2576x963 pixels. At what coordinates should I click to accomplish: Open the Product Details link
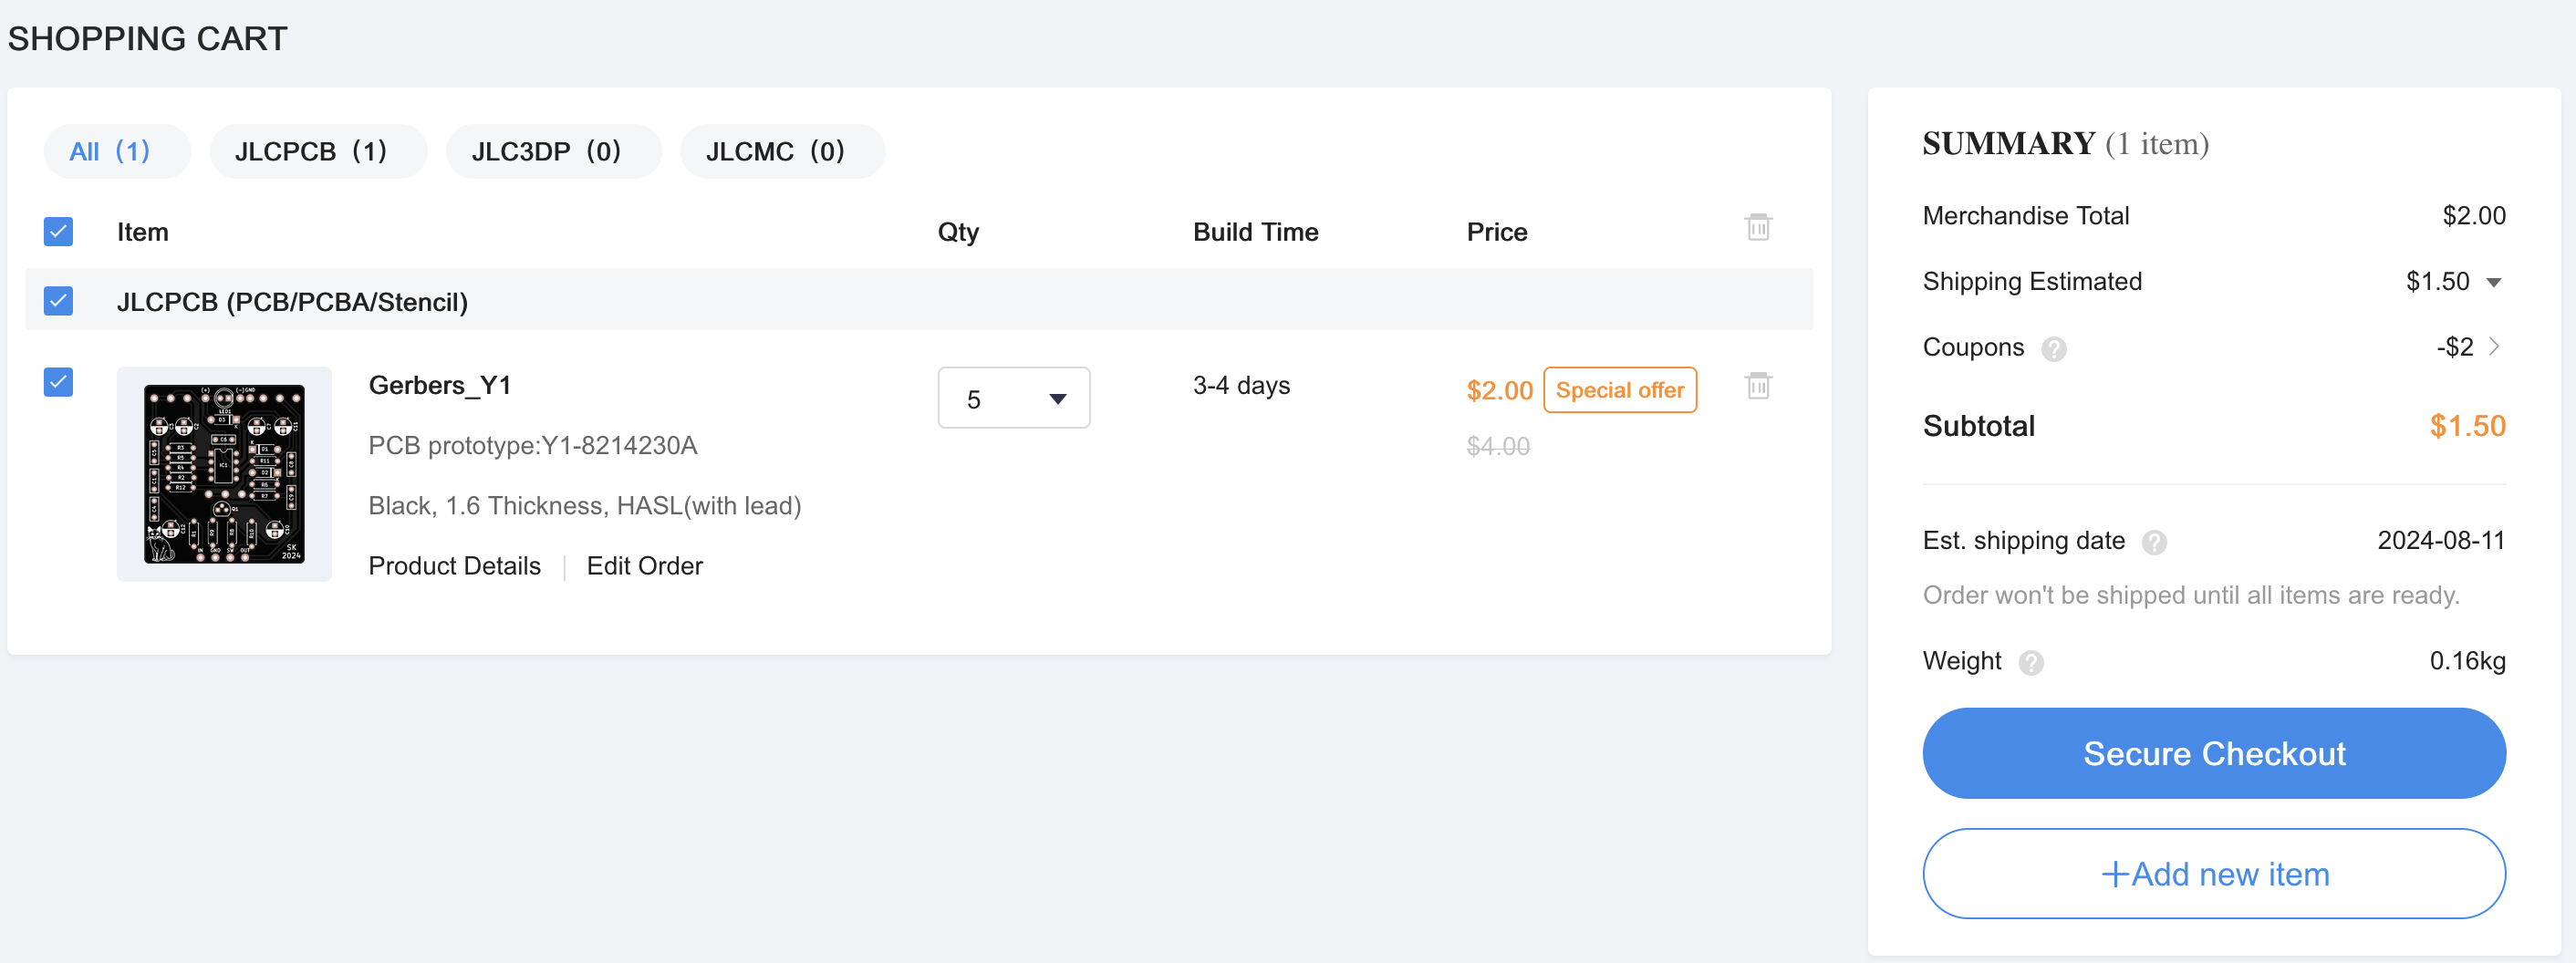pos(454,566)
